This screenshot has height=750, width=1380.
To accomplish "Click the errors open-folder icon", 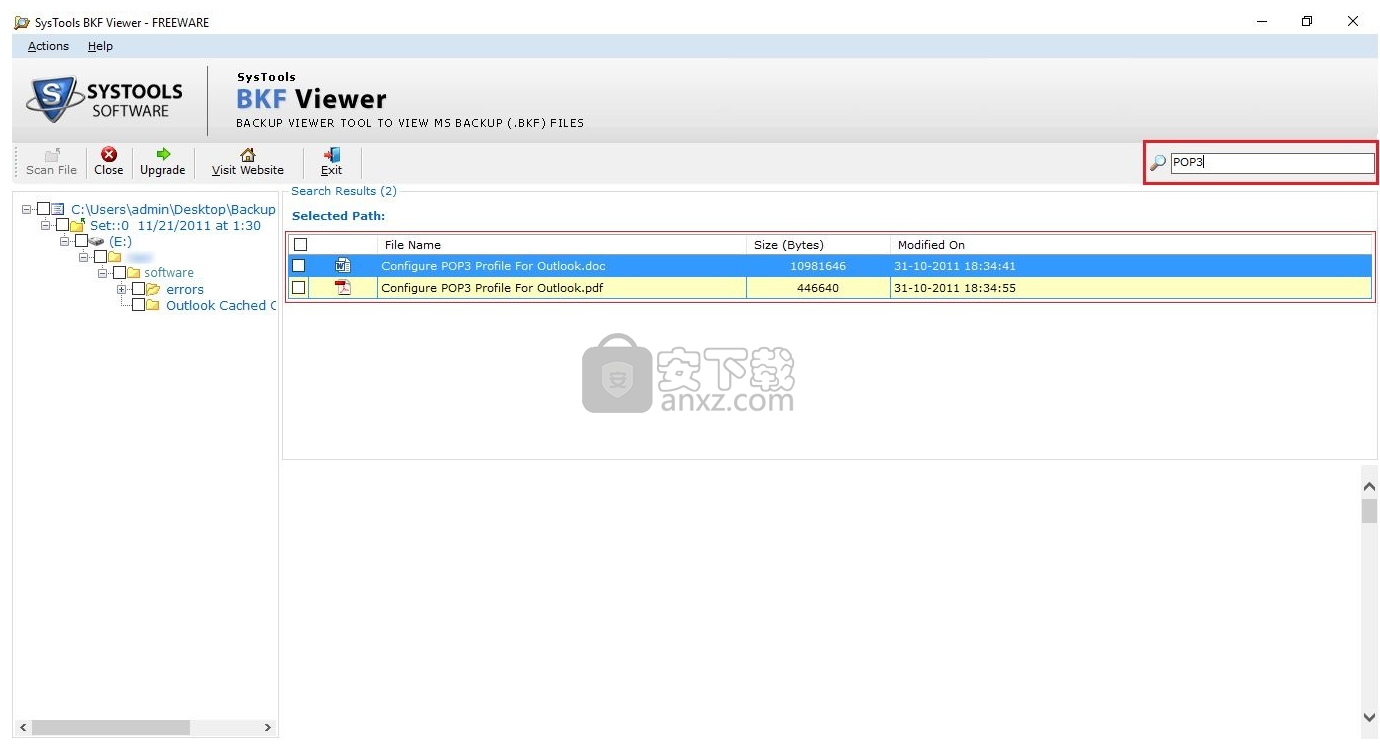I will [x=153, y=289].
